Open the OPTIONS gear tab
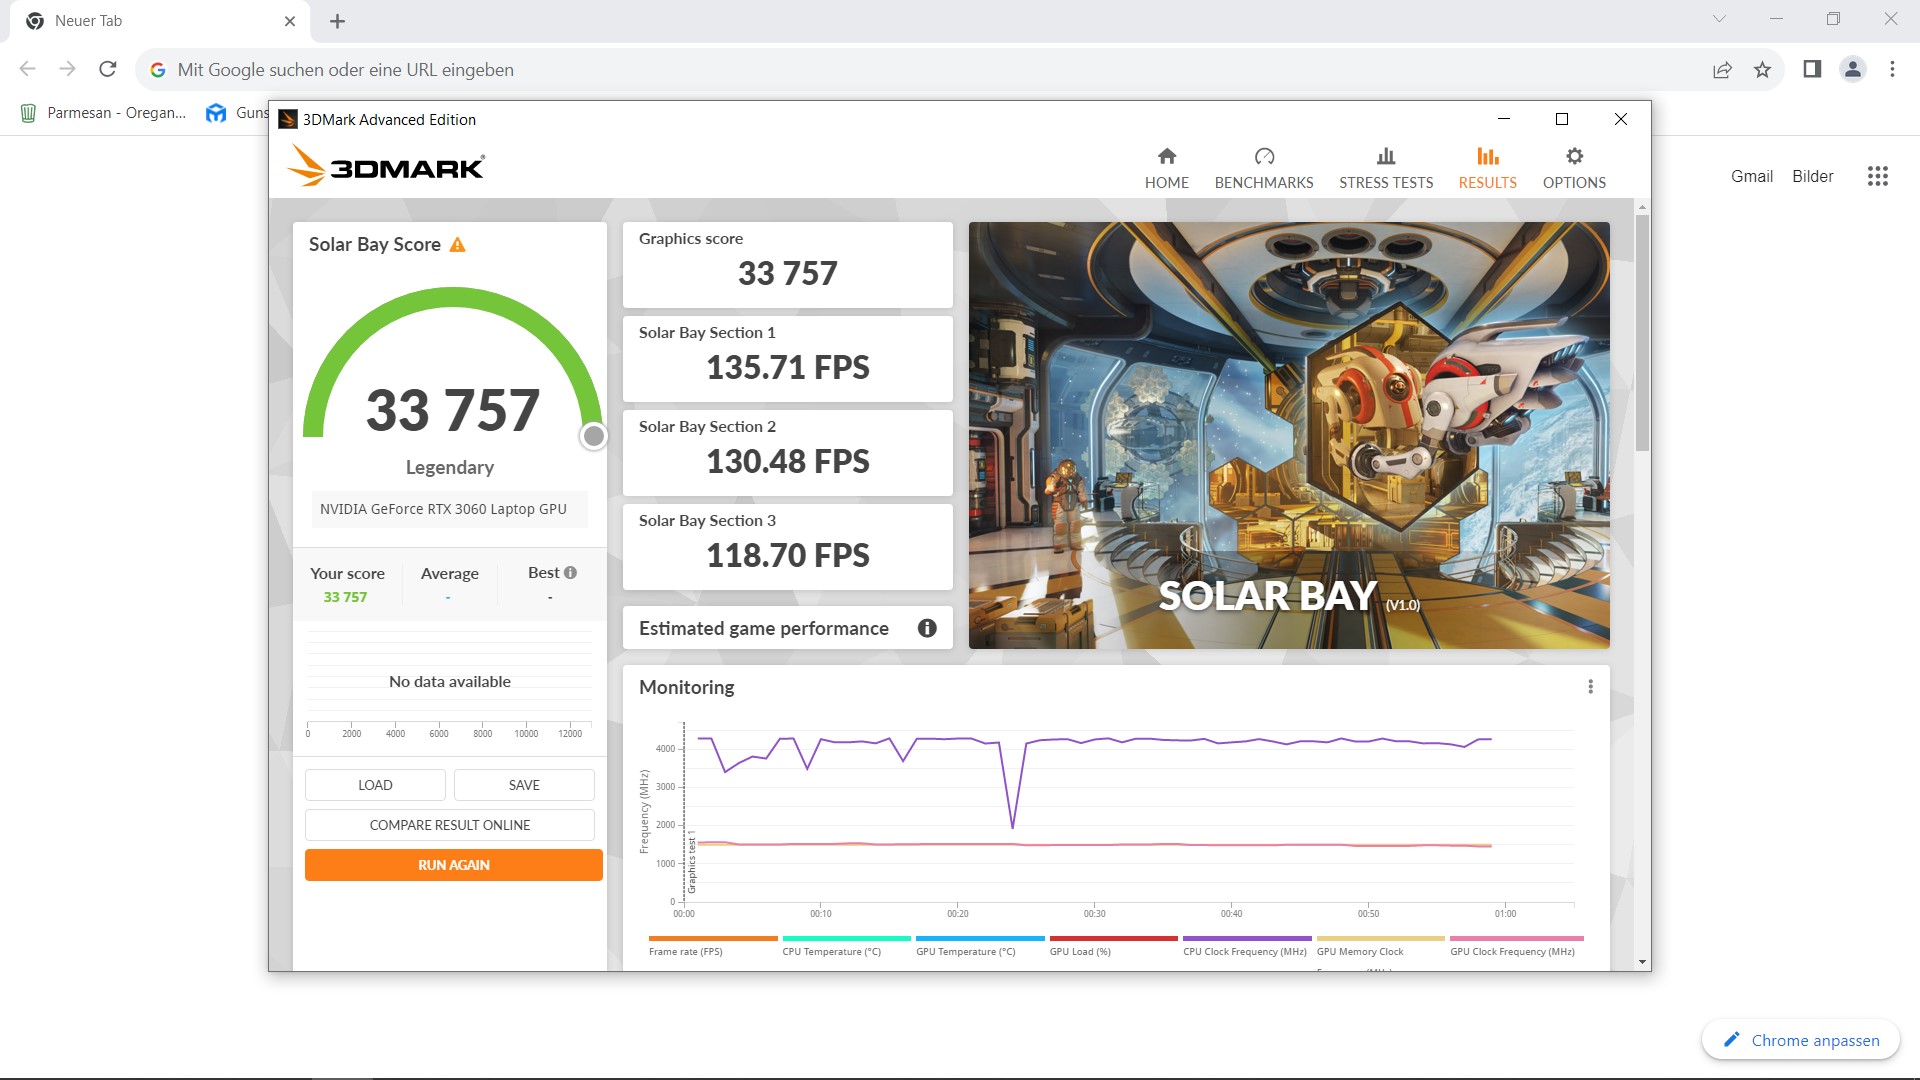 coord(1573,168)
